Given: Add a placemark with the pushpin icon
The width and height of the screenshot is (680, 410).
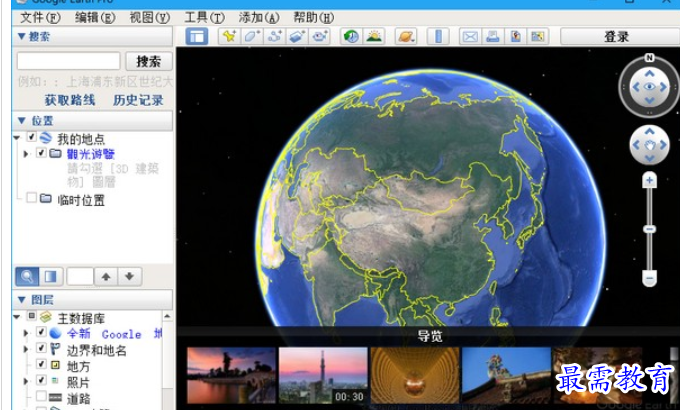Looking at the screenshot, I should point(229,36).
